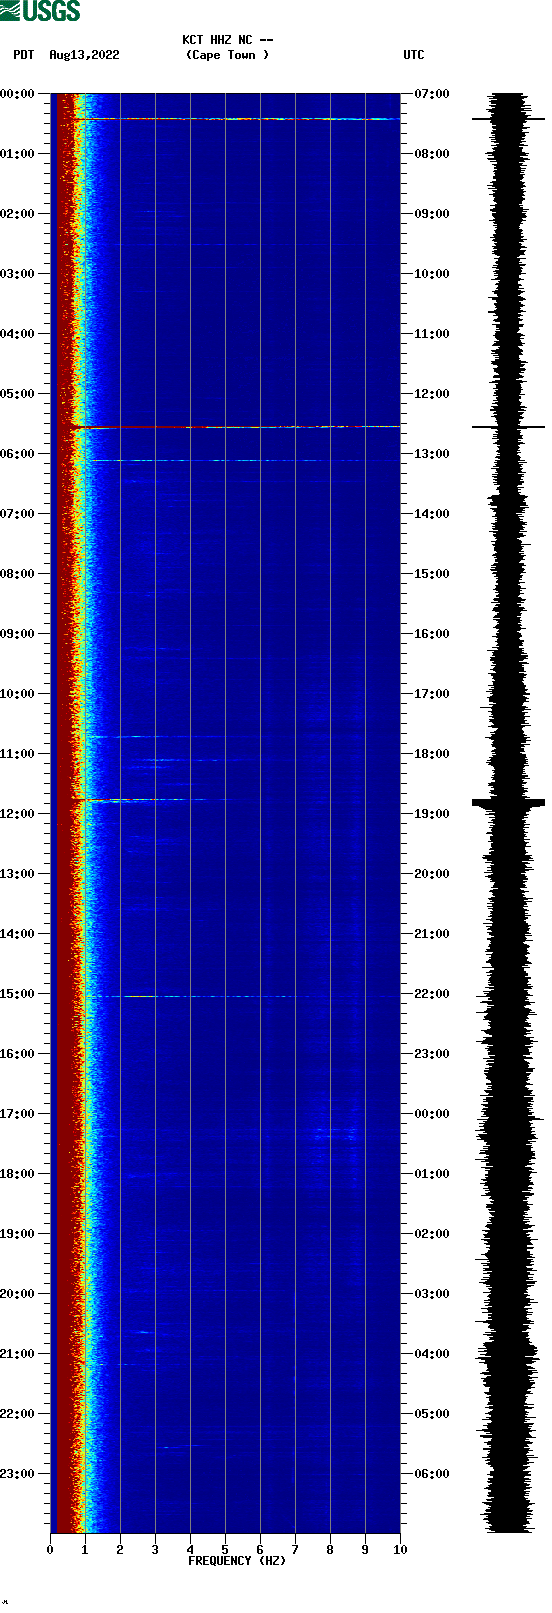Click the '13:00' UTC time label
552x1613 pixels.
[432, 454]
